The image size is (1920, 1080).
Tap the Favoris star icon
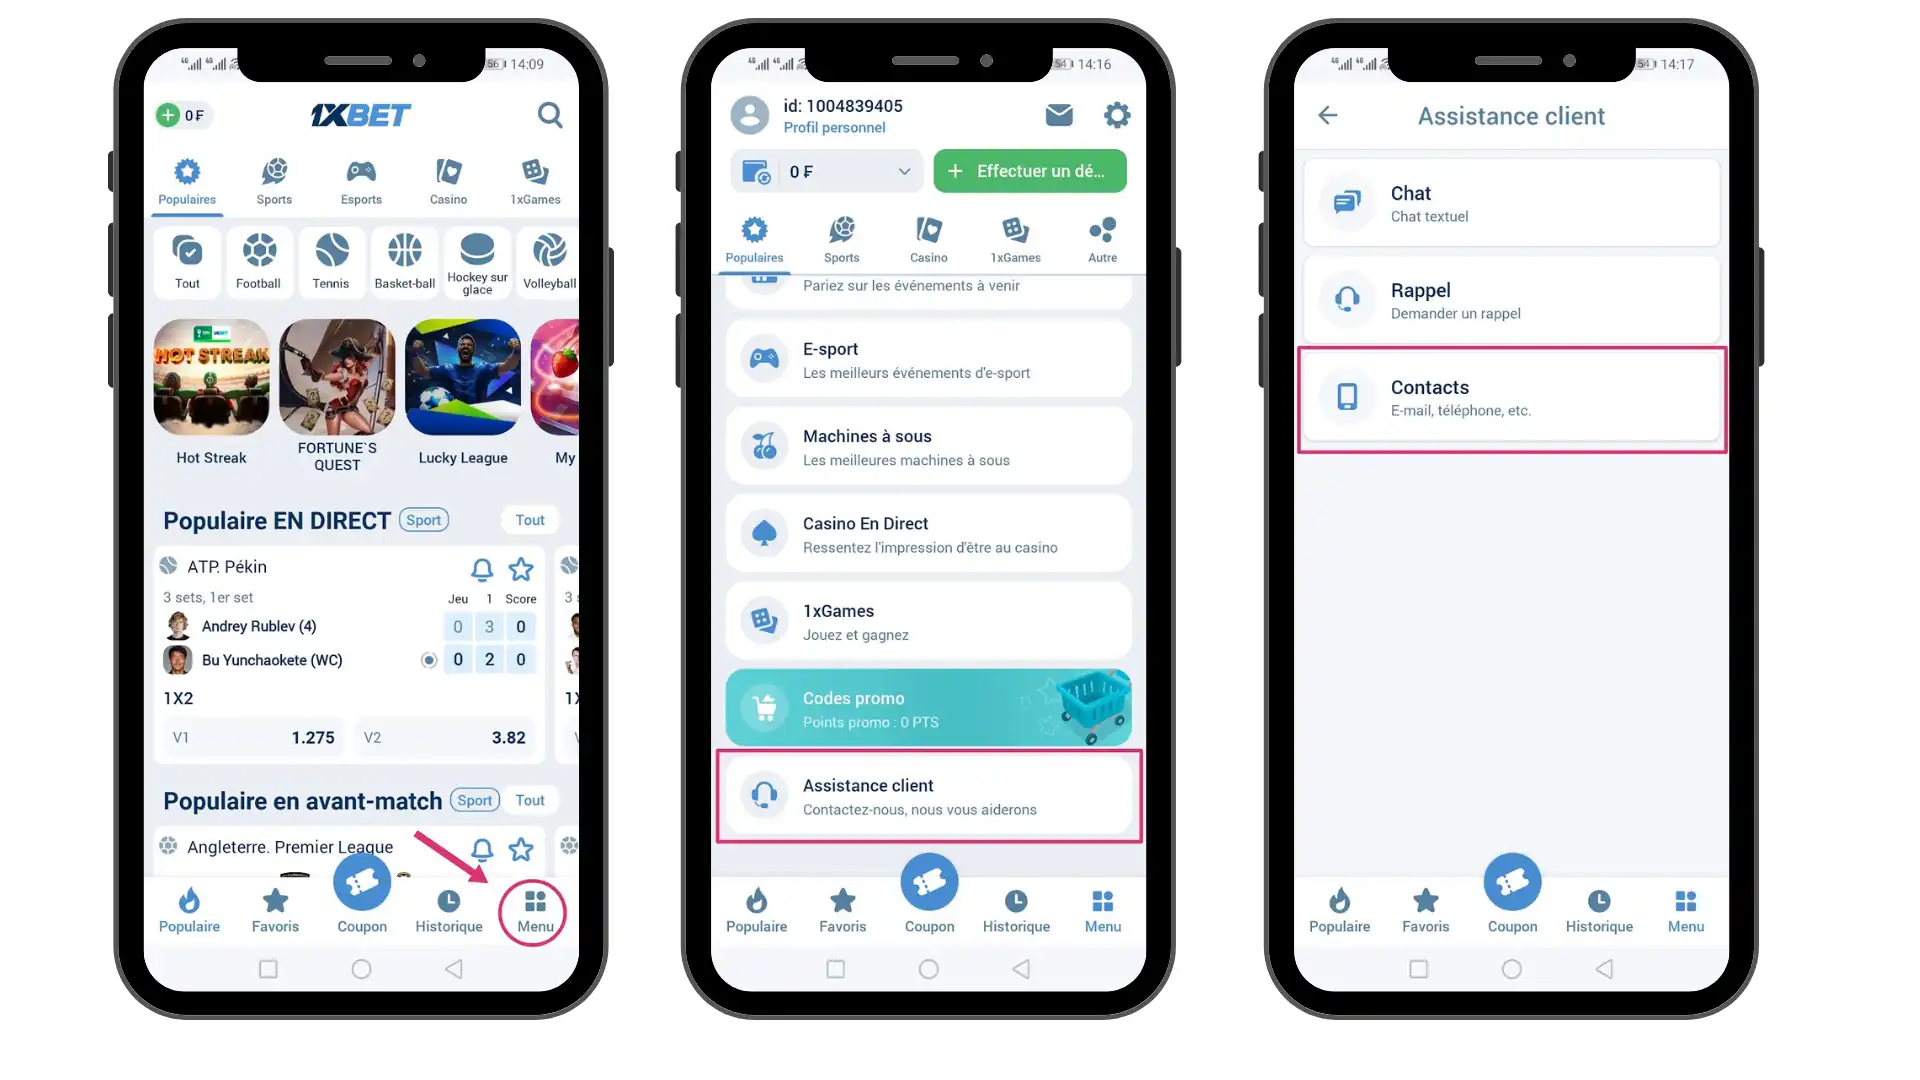[274, 901]
